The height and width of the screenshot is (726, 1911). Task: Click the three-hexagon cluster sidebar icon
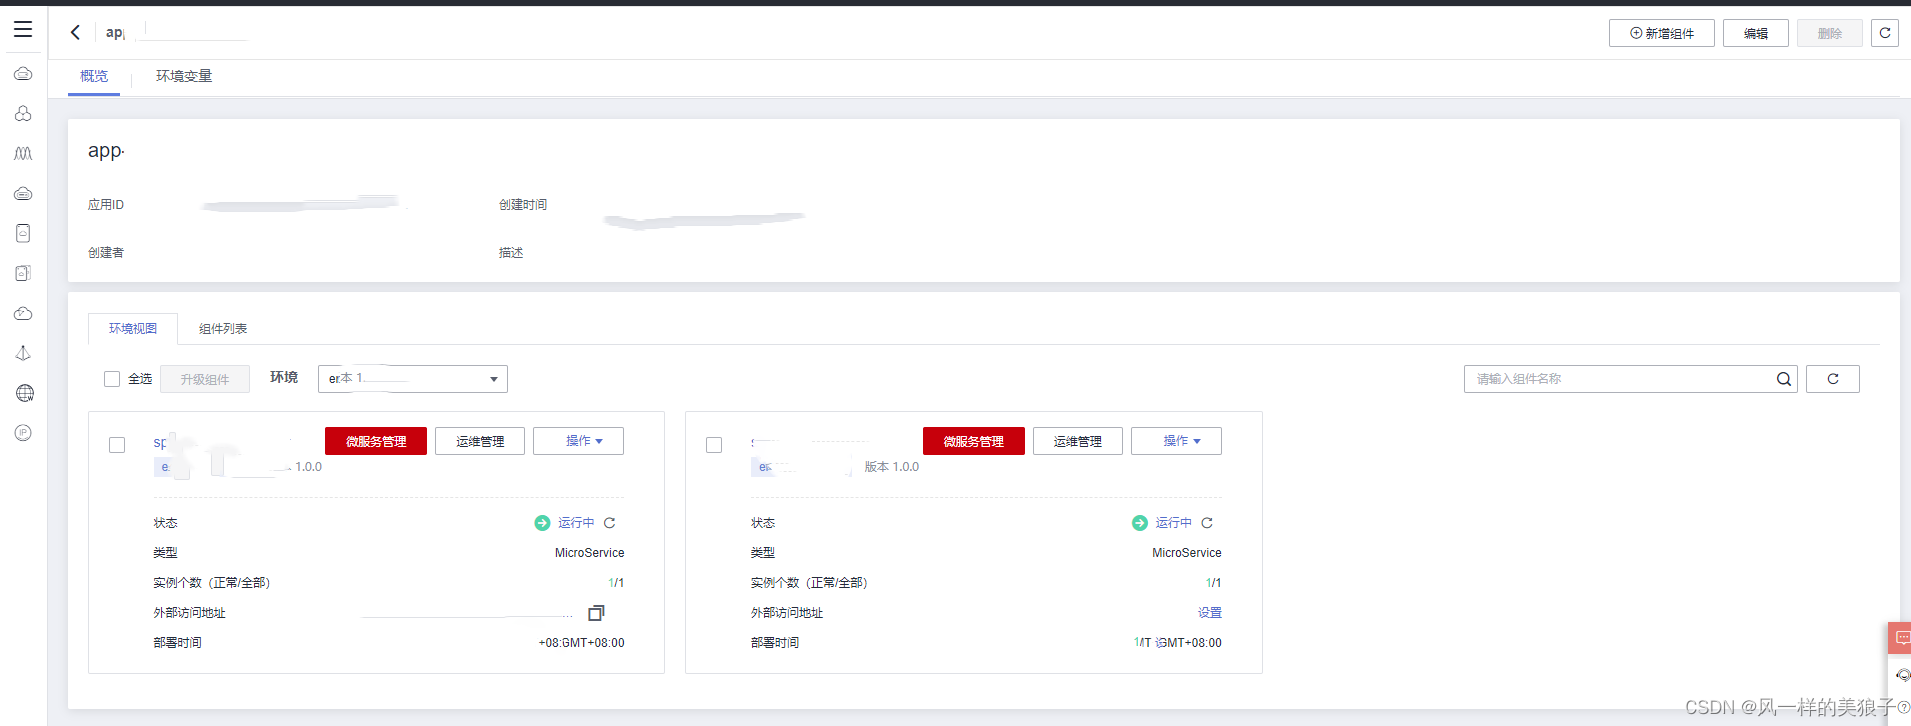click(x=23, y=114)
